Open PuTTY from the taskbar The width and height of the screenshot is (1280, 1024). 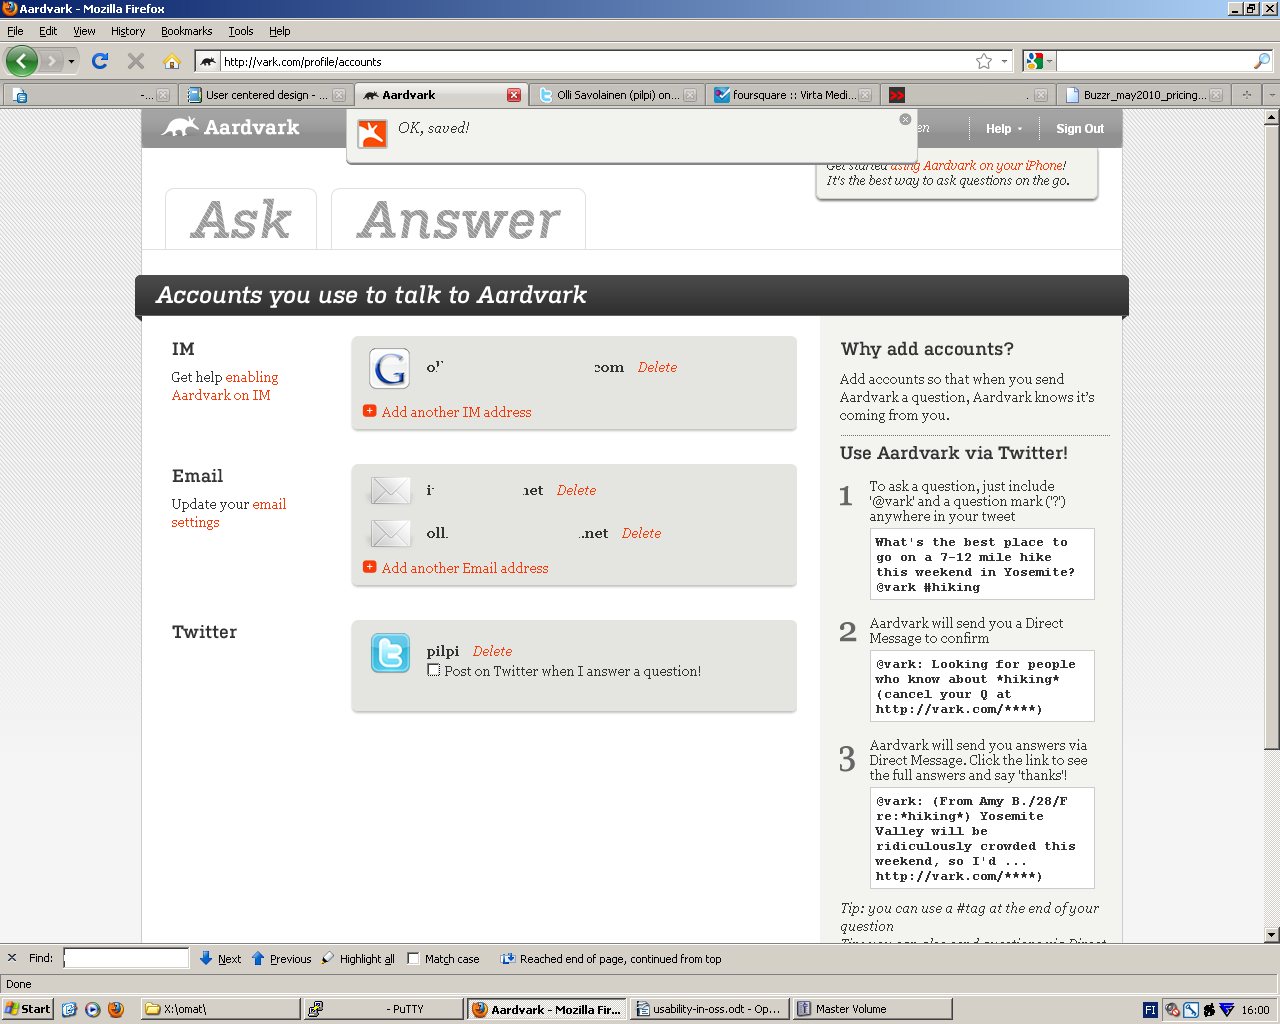click(383, 1009)
